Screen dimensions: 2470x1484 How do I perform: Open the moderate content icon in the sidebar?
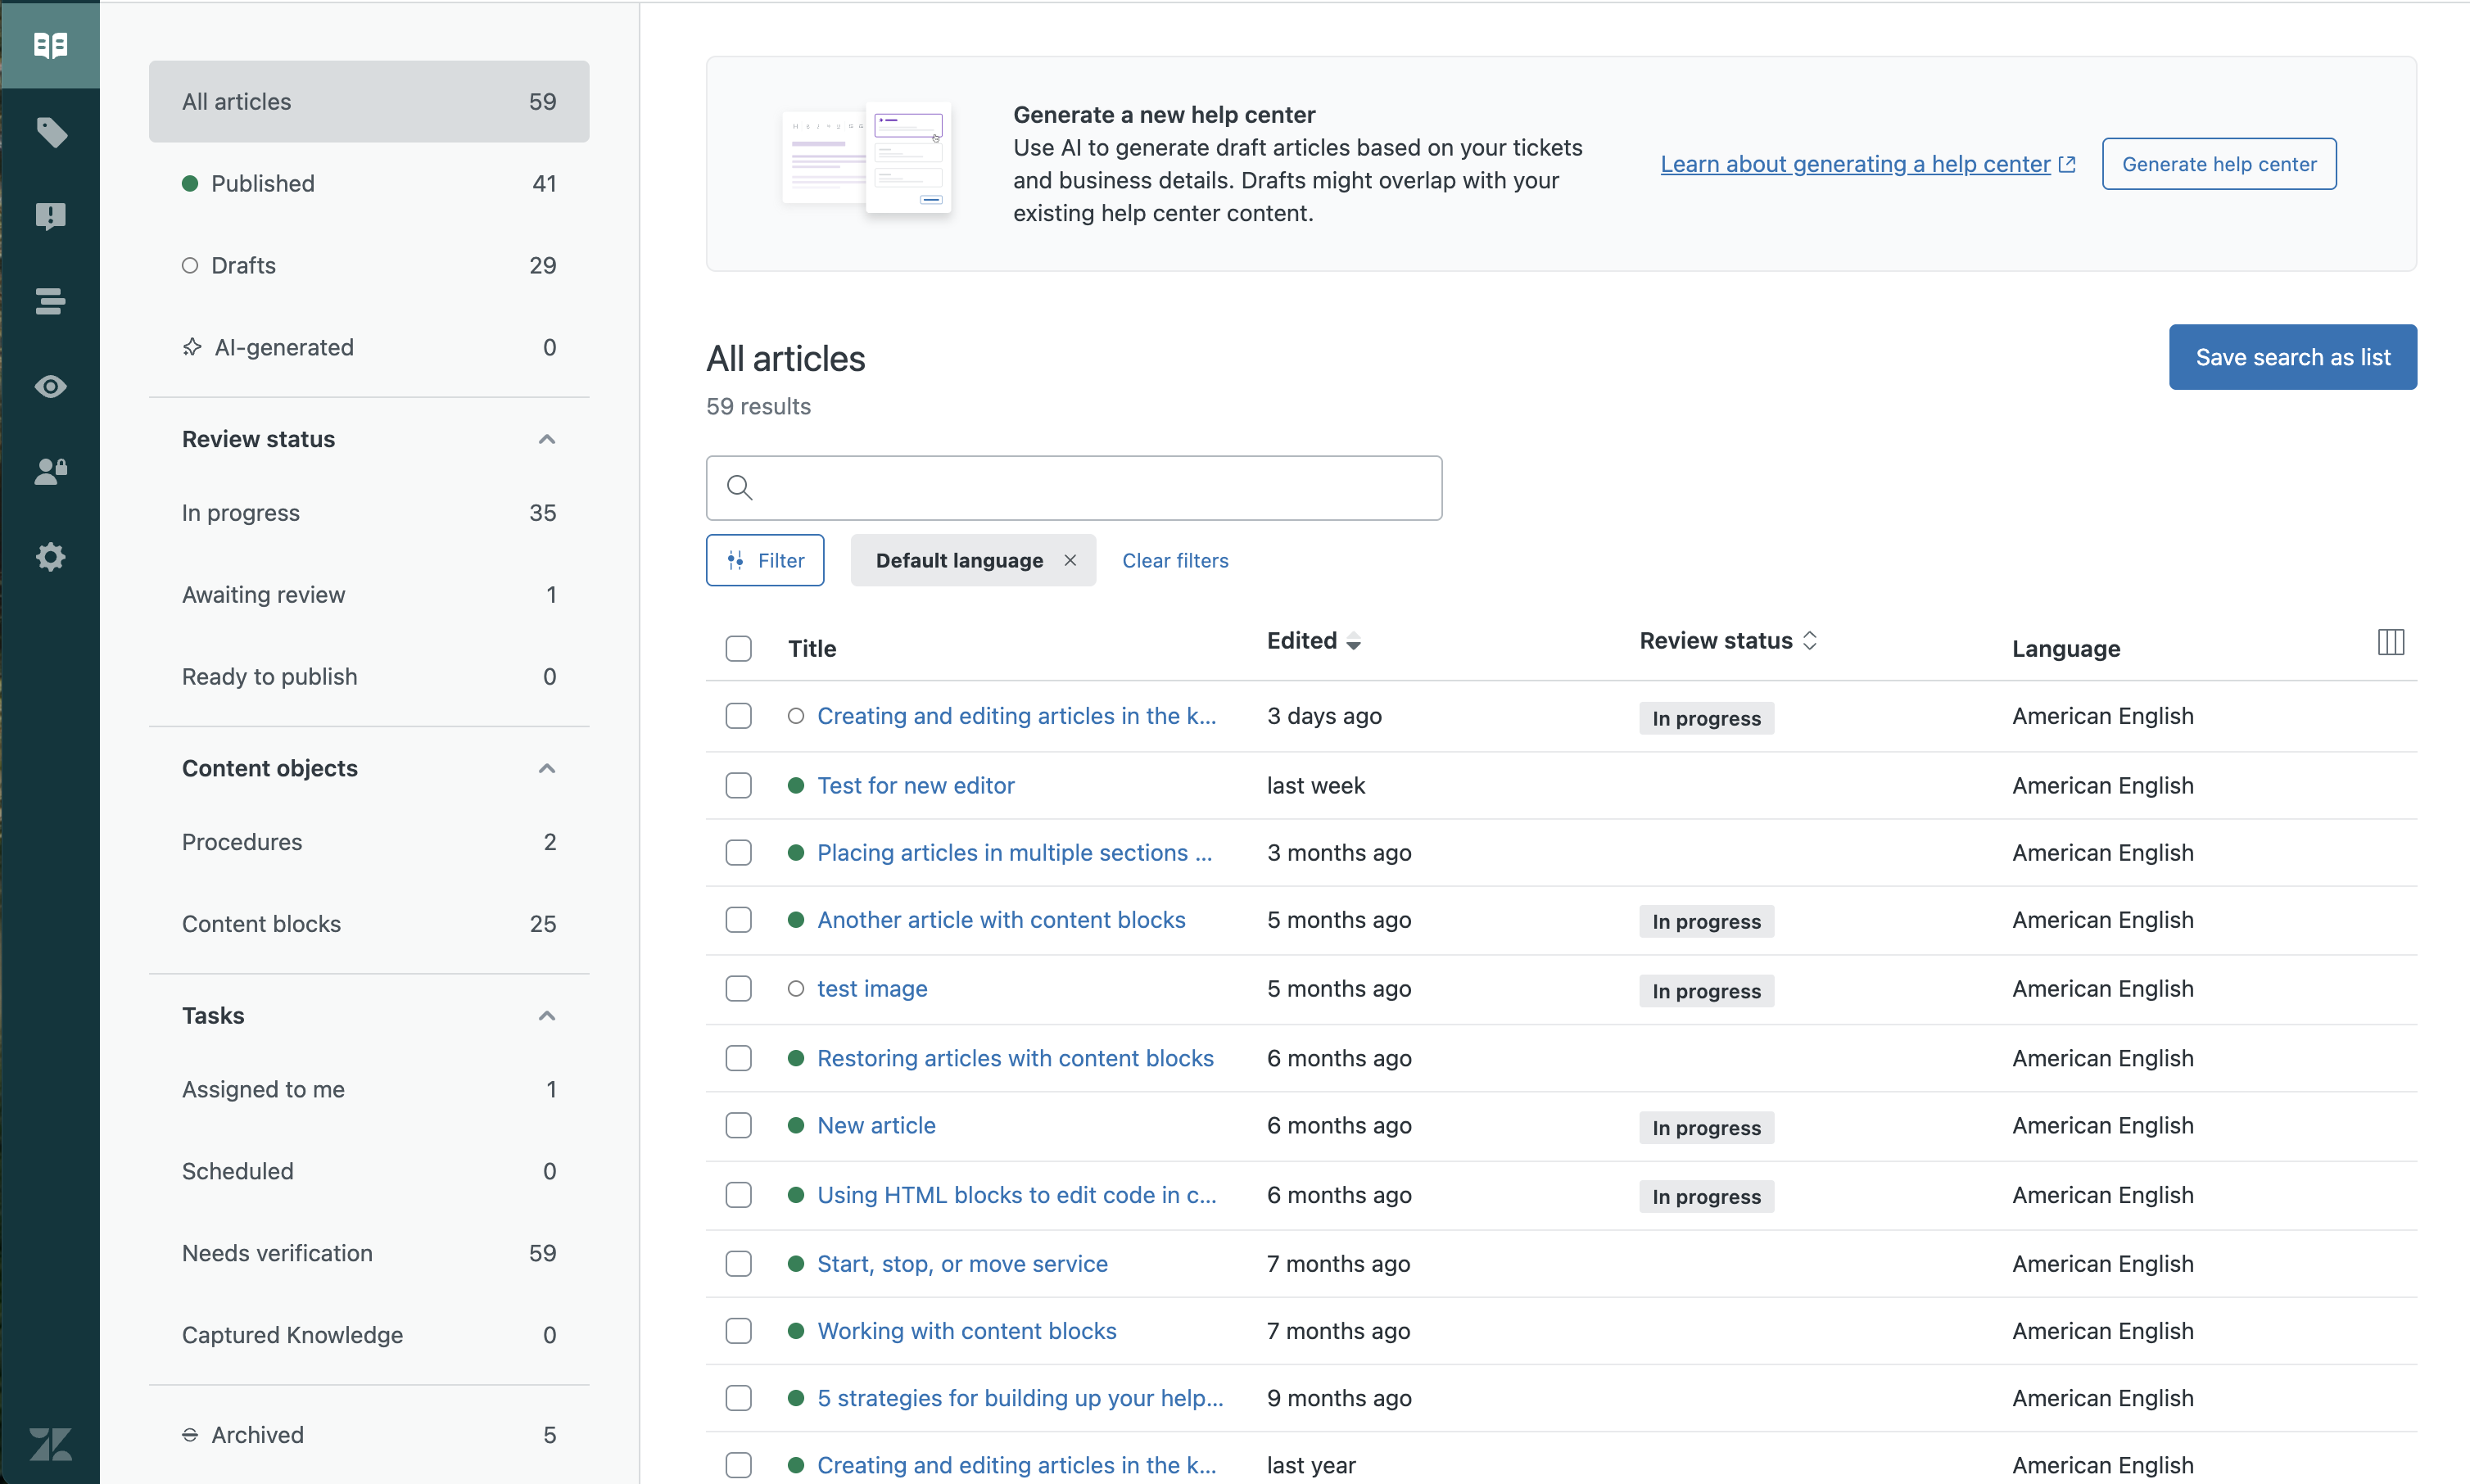[x=50, y=216]
